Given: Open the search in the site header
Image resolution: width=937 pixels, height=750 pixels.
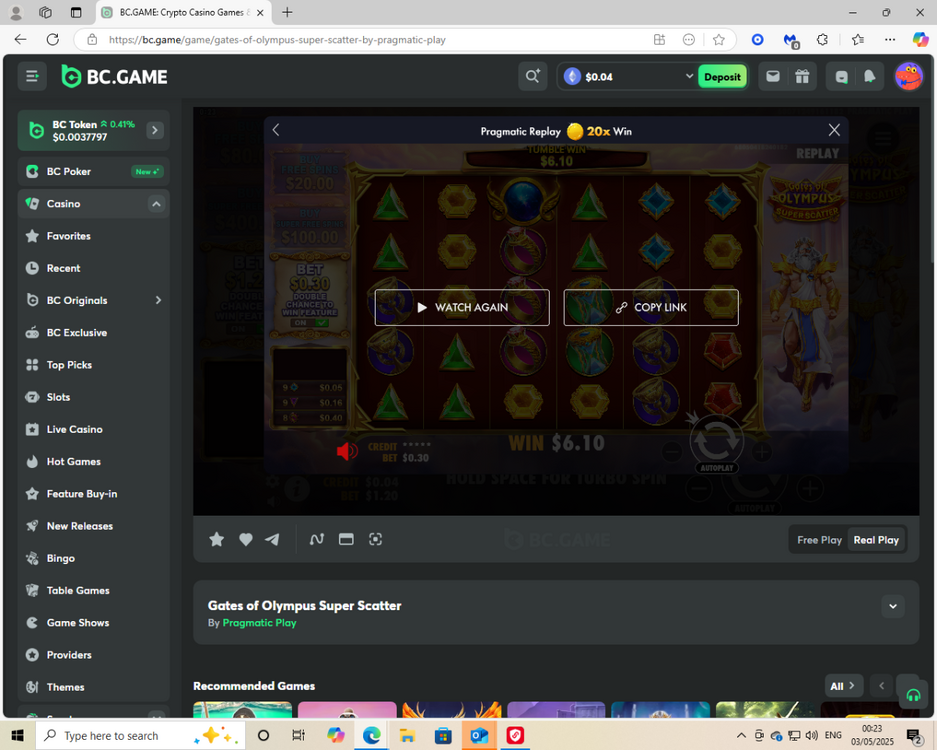Looking at the screenshot, I should coord(532,77).
